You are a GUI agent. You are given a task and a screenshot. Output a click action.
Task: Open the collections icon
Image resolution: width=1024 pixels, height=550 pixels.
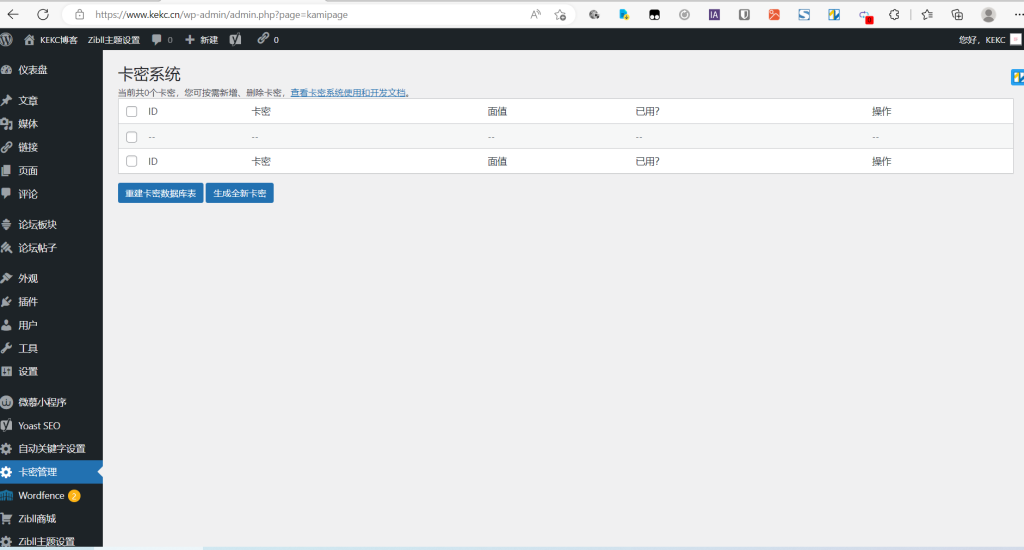957,14
